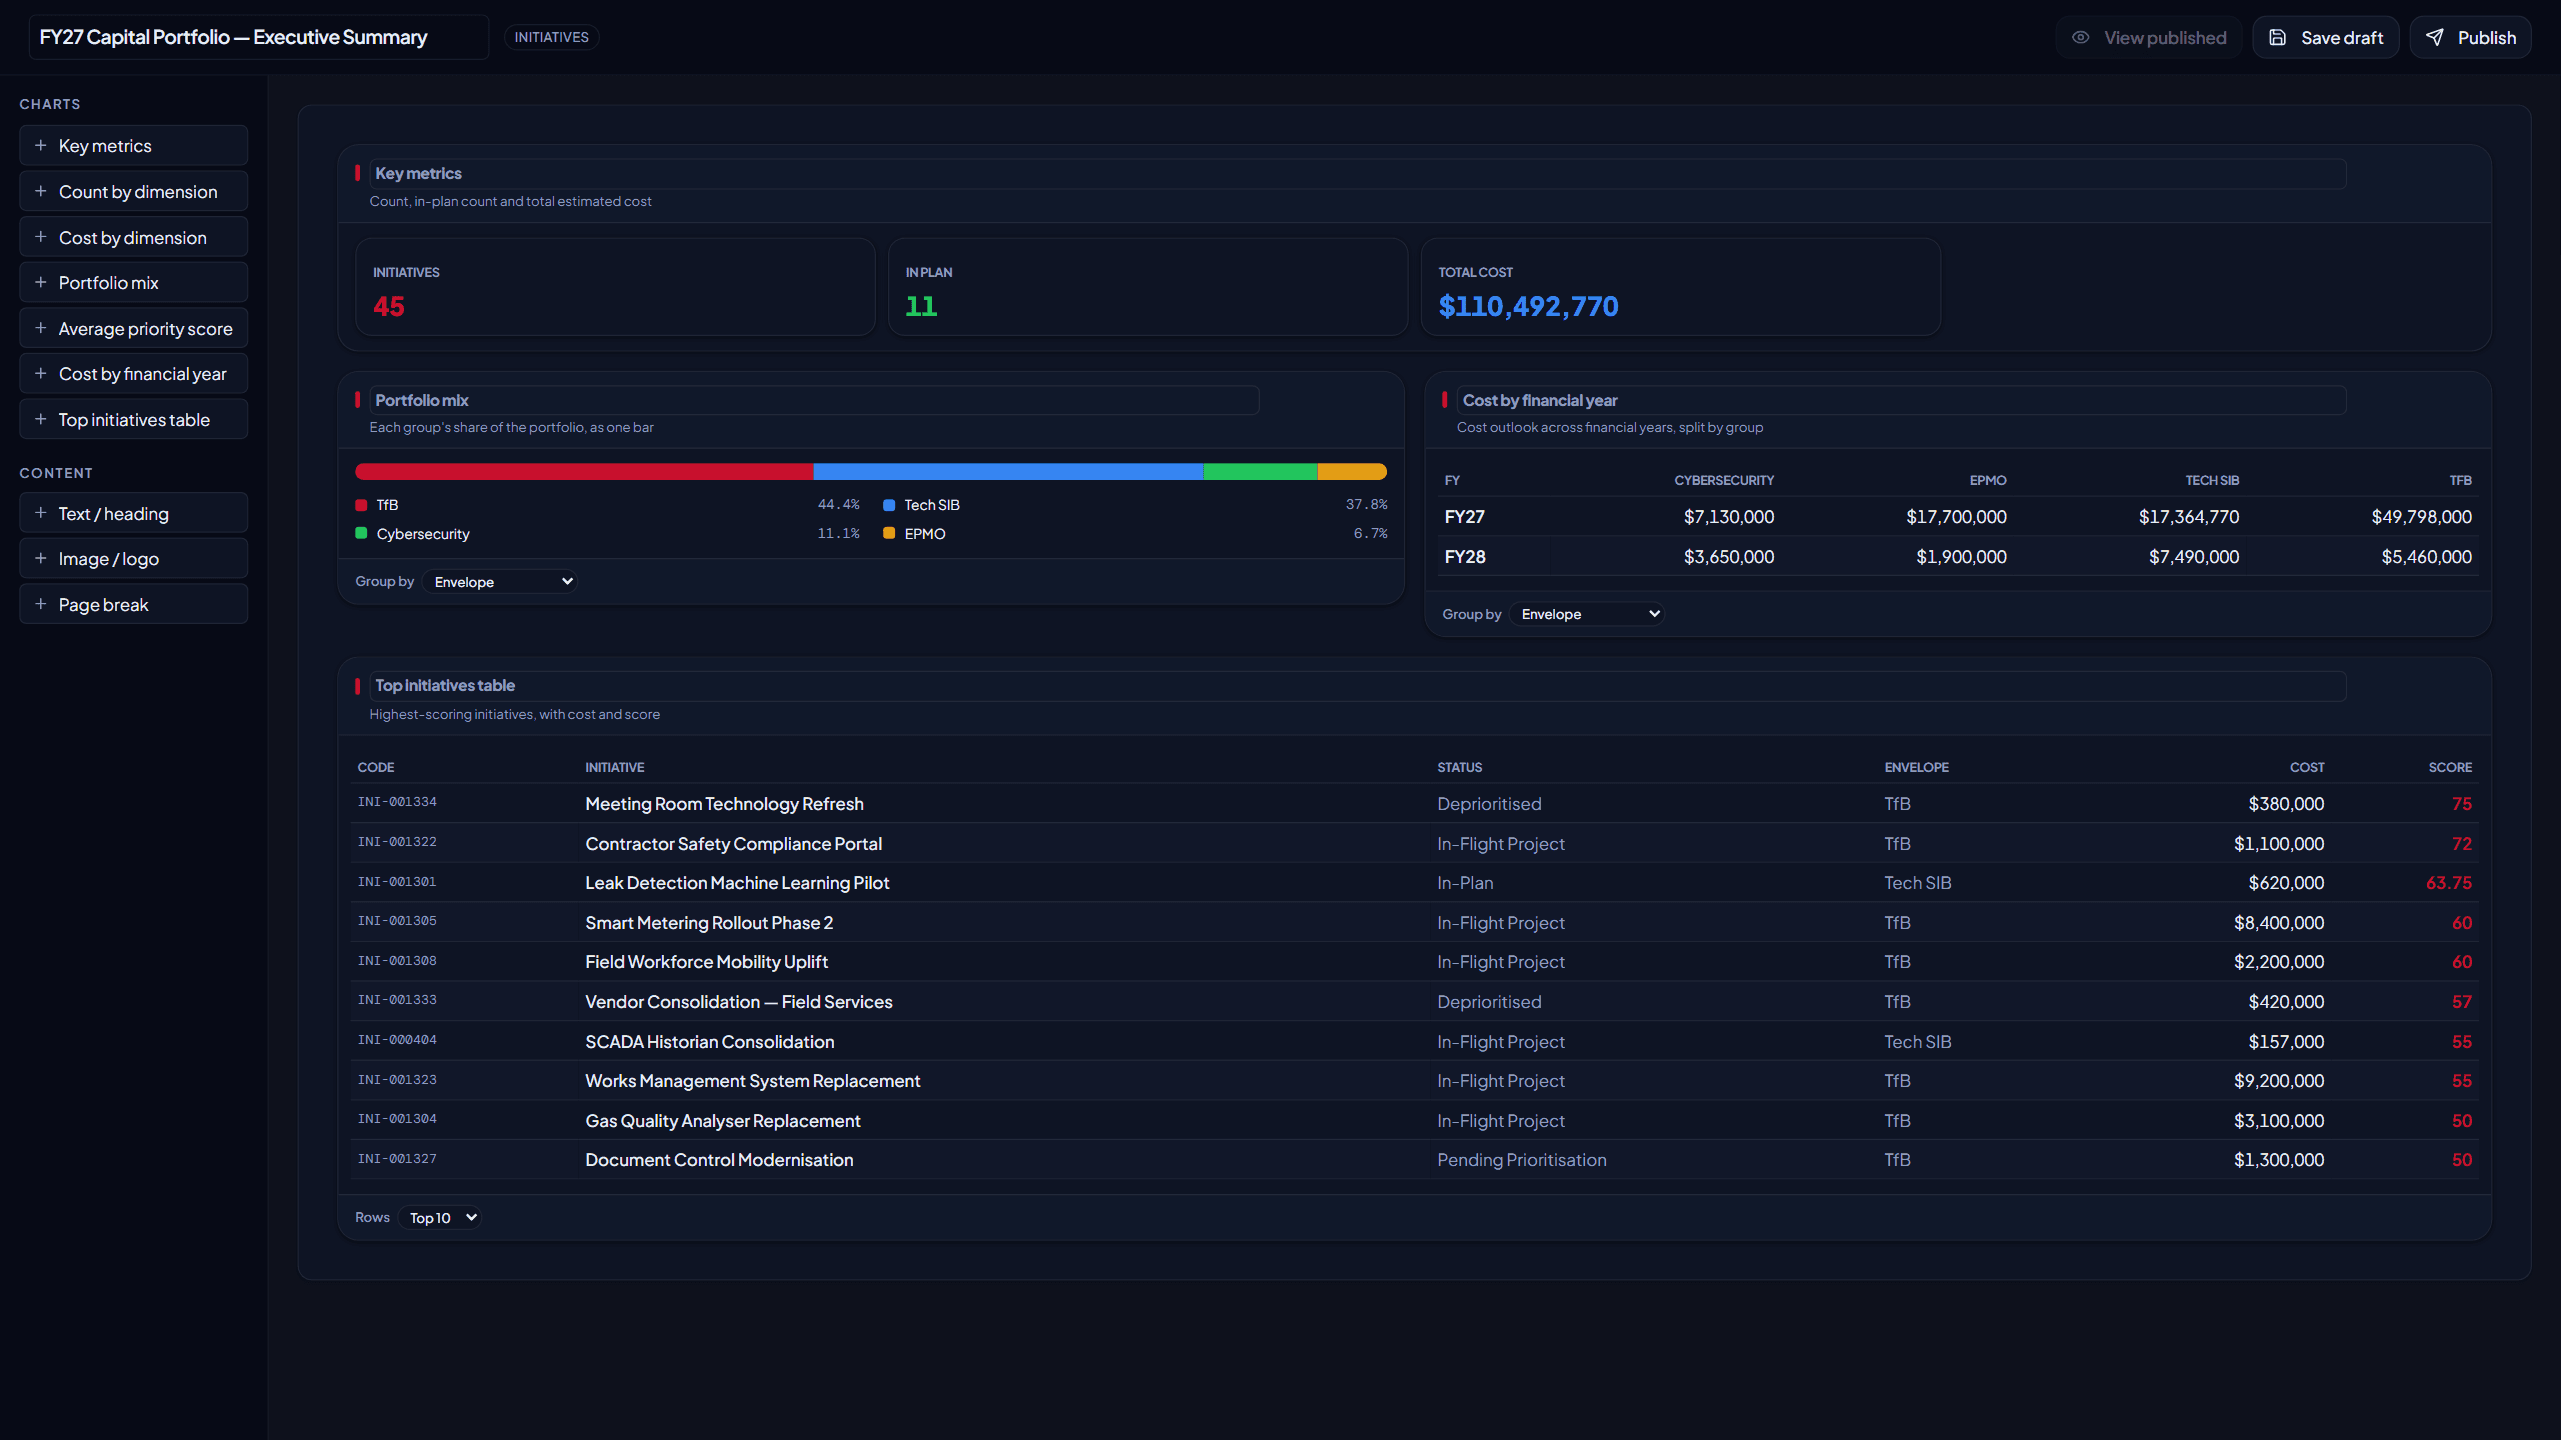Click the SCORE column header

[x=2450, y=767]
